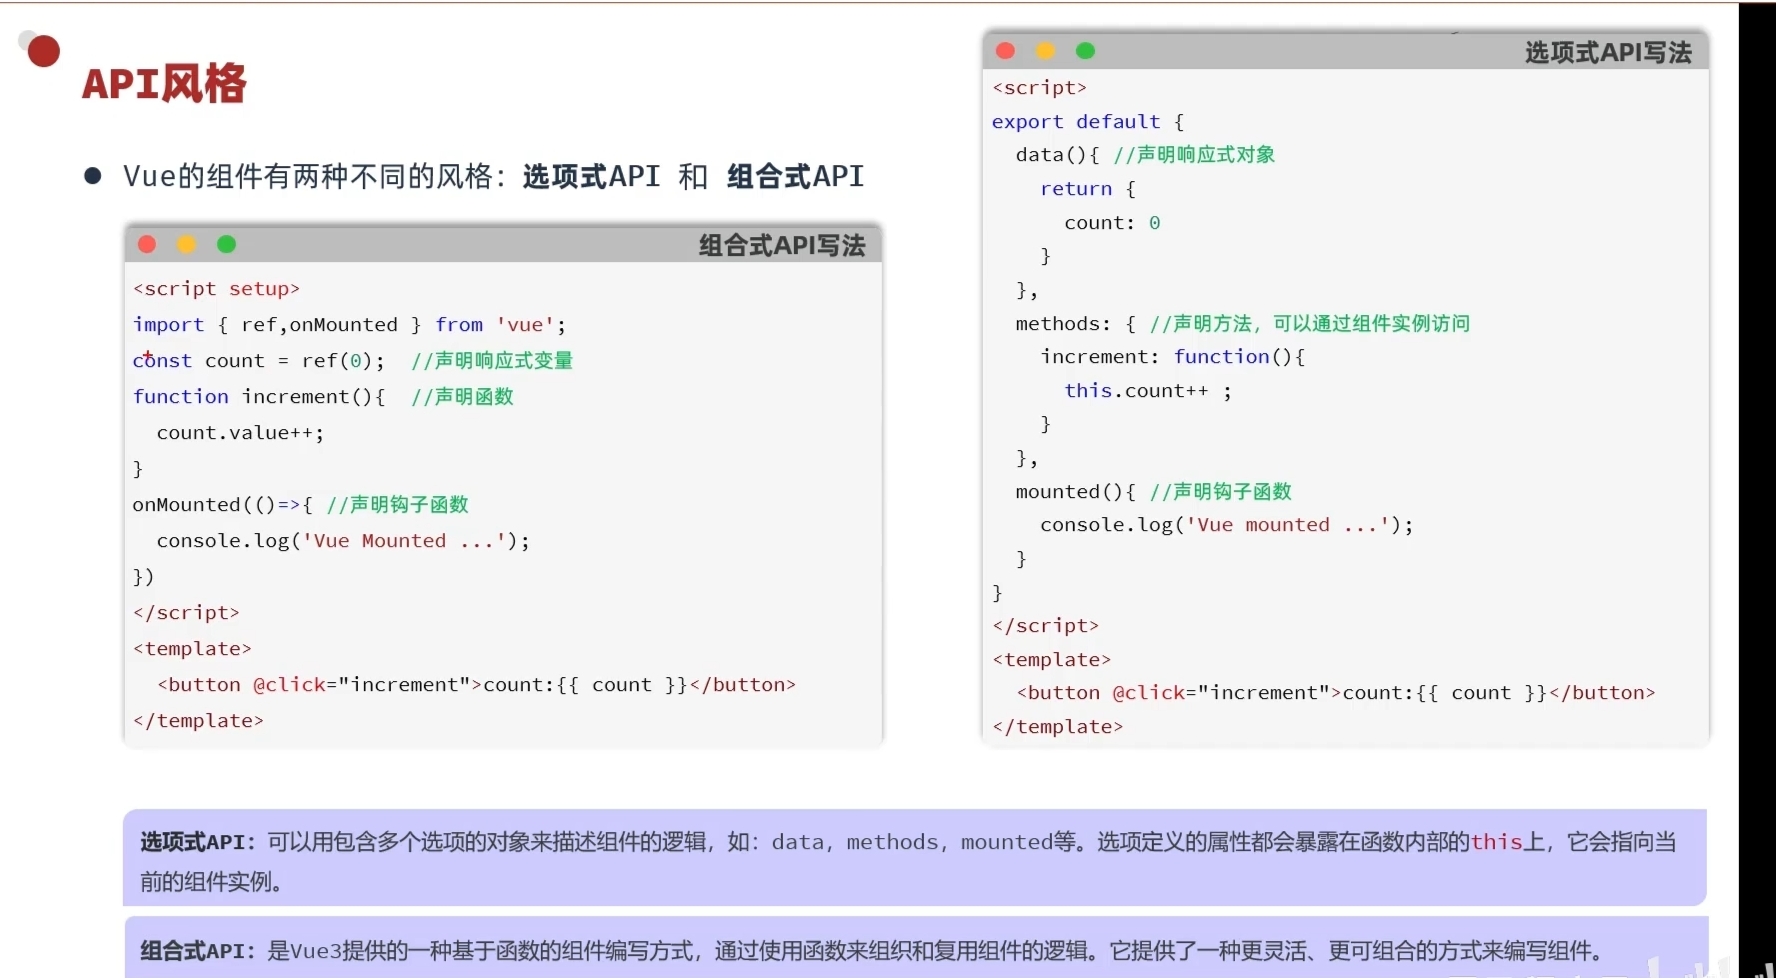
Task: Click the API风格 slide heading
Action: [164, 84]
